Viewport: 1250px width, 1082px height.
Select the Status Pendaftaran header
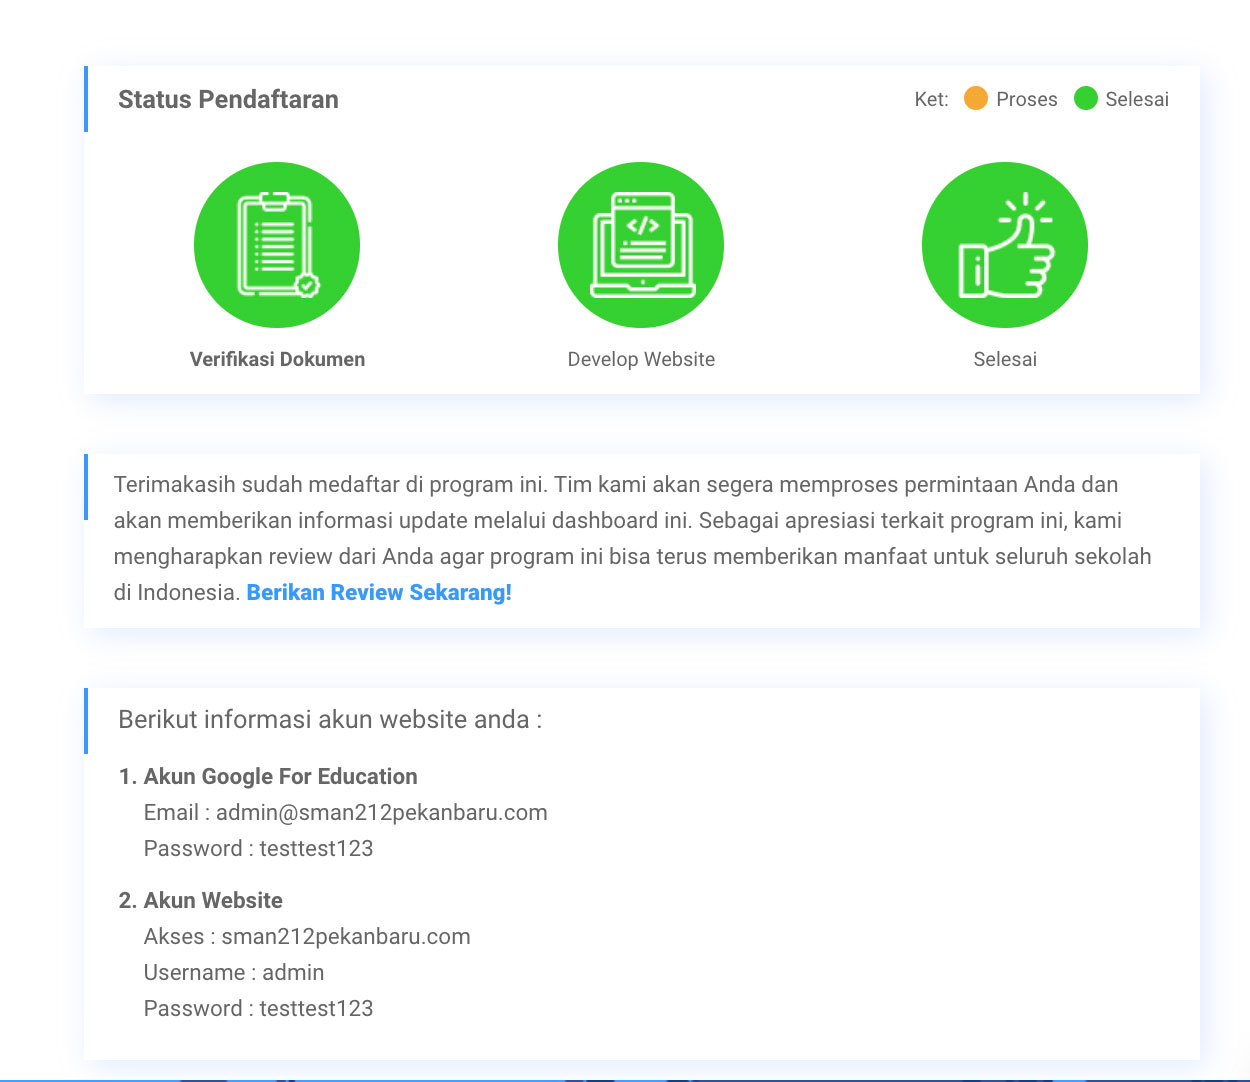pos(228,99)
